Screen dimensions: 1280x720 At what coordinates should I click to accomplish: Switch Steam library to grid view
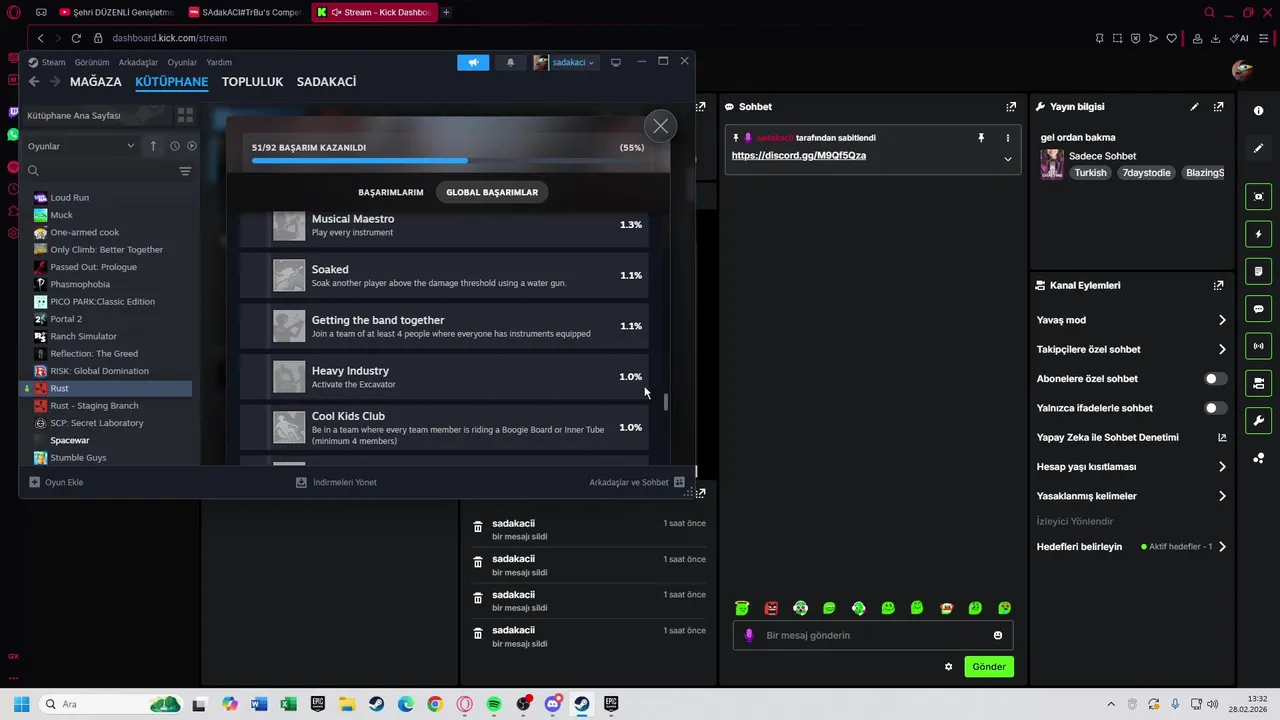pyautogui.click(x=185, y=116)
